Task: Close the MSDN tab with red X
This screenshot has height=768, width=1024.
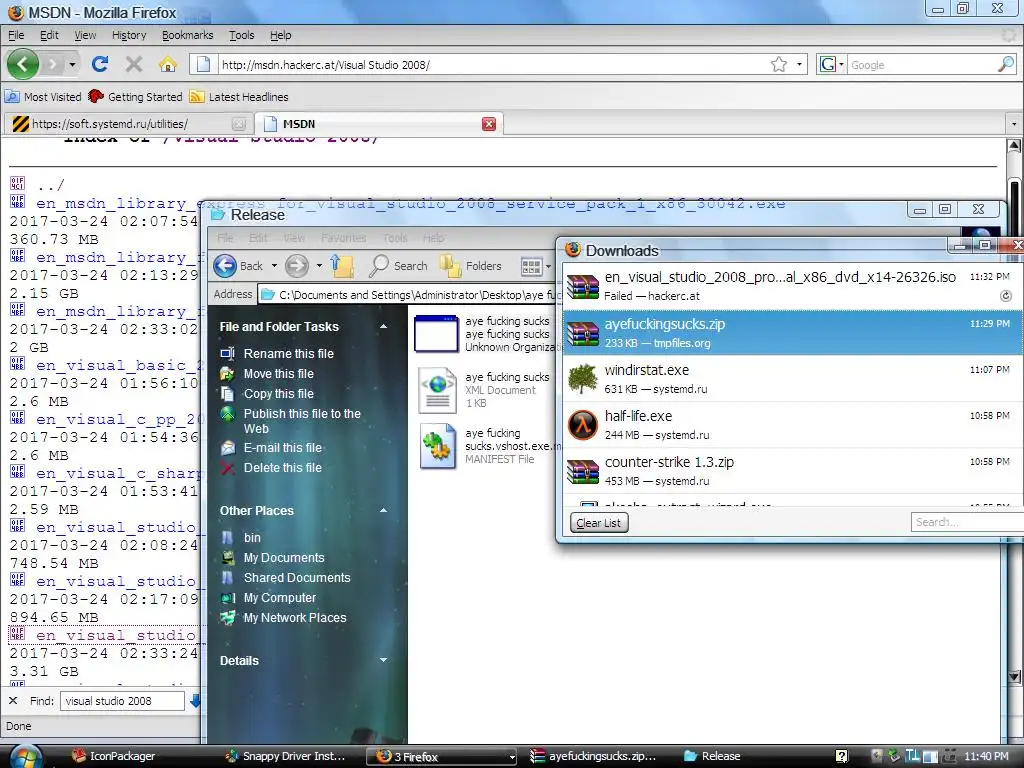Action: pyautogui.click(x=488, y=124)
